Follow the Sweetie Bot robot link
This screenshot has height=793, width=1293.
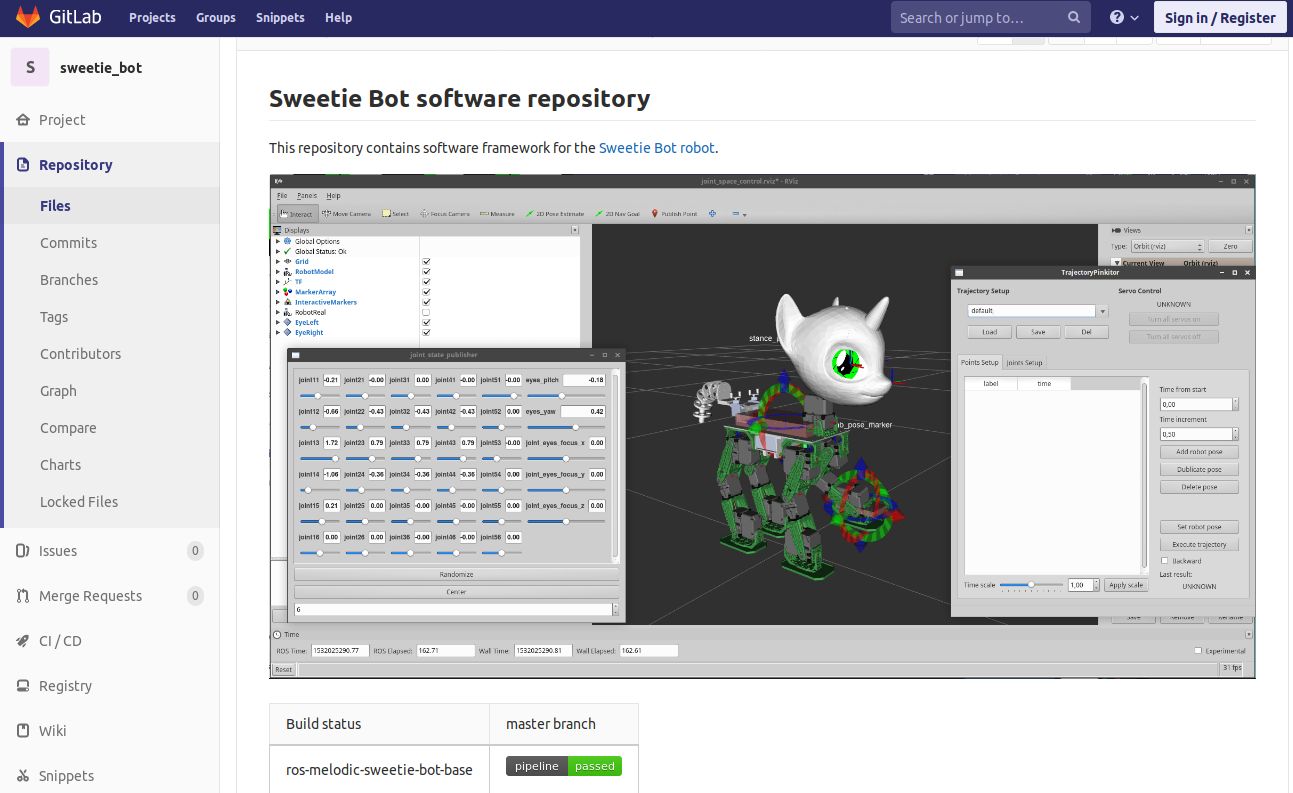tap(656, 148)
